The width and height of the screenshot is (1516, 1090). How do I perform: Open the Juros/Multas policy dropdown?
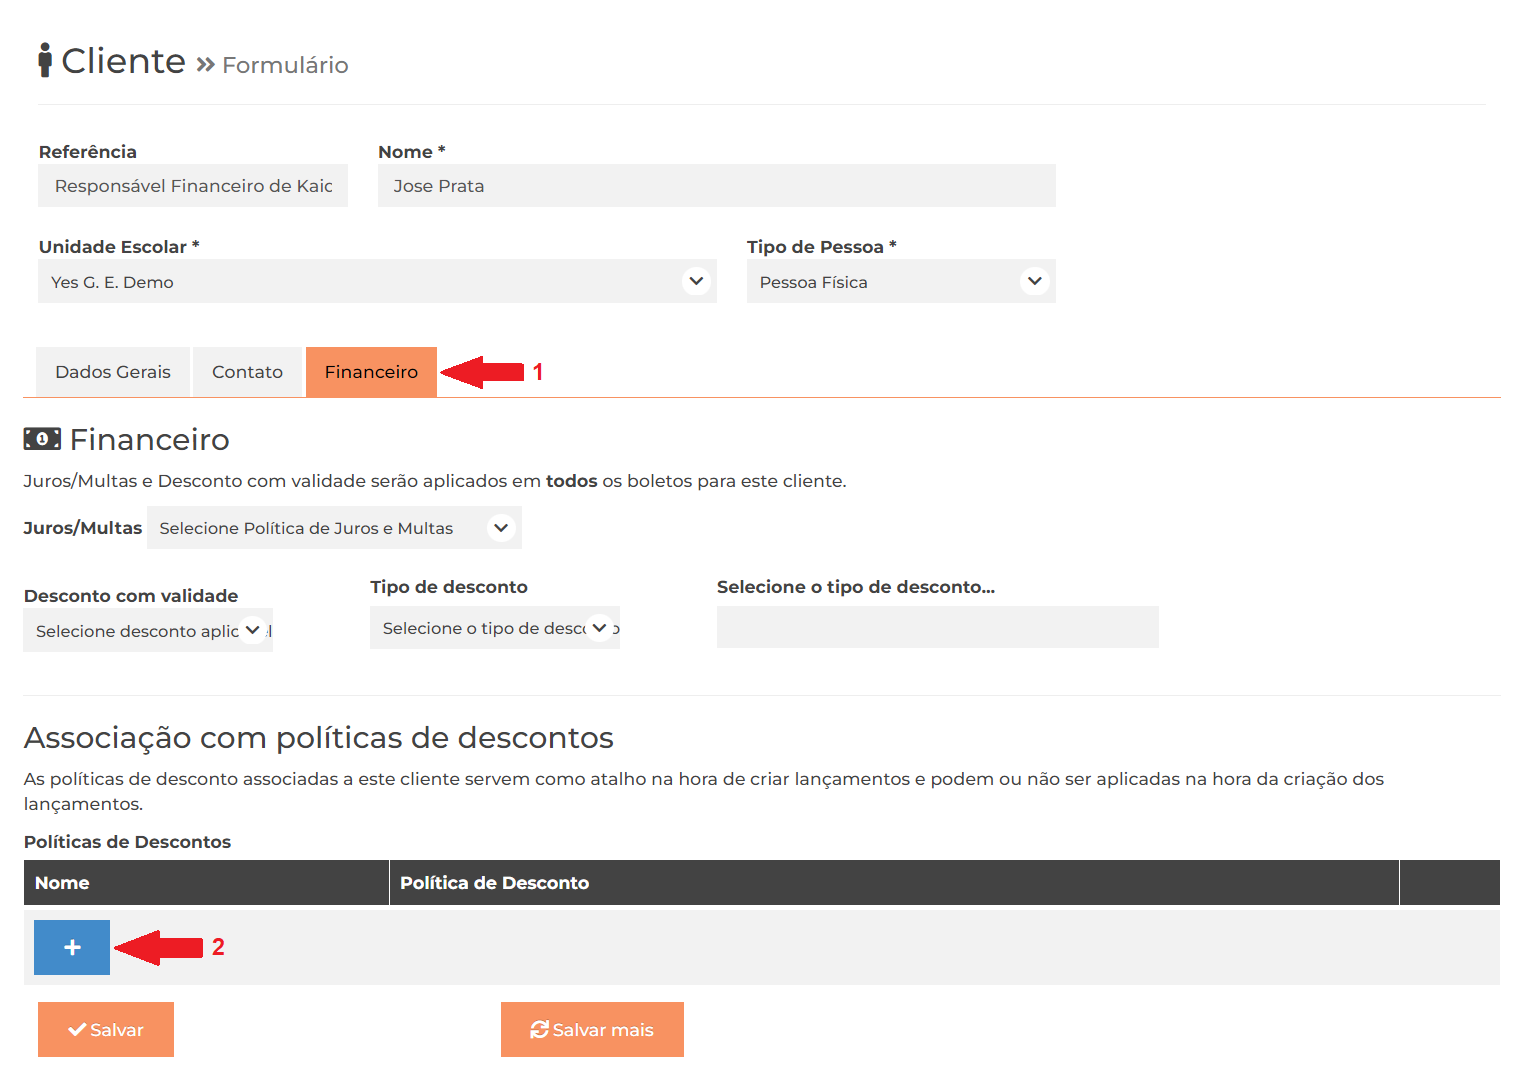[334, 528]
